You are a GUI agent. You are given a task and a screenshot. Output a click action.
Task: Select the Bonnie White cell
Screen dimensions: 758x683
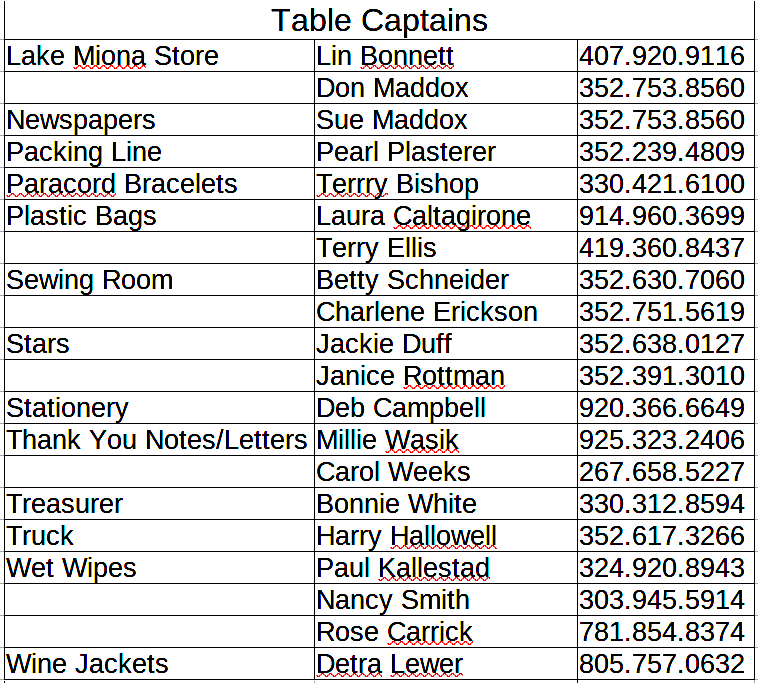tap(396, 504)
